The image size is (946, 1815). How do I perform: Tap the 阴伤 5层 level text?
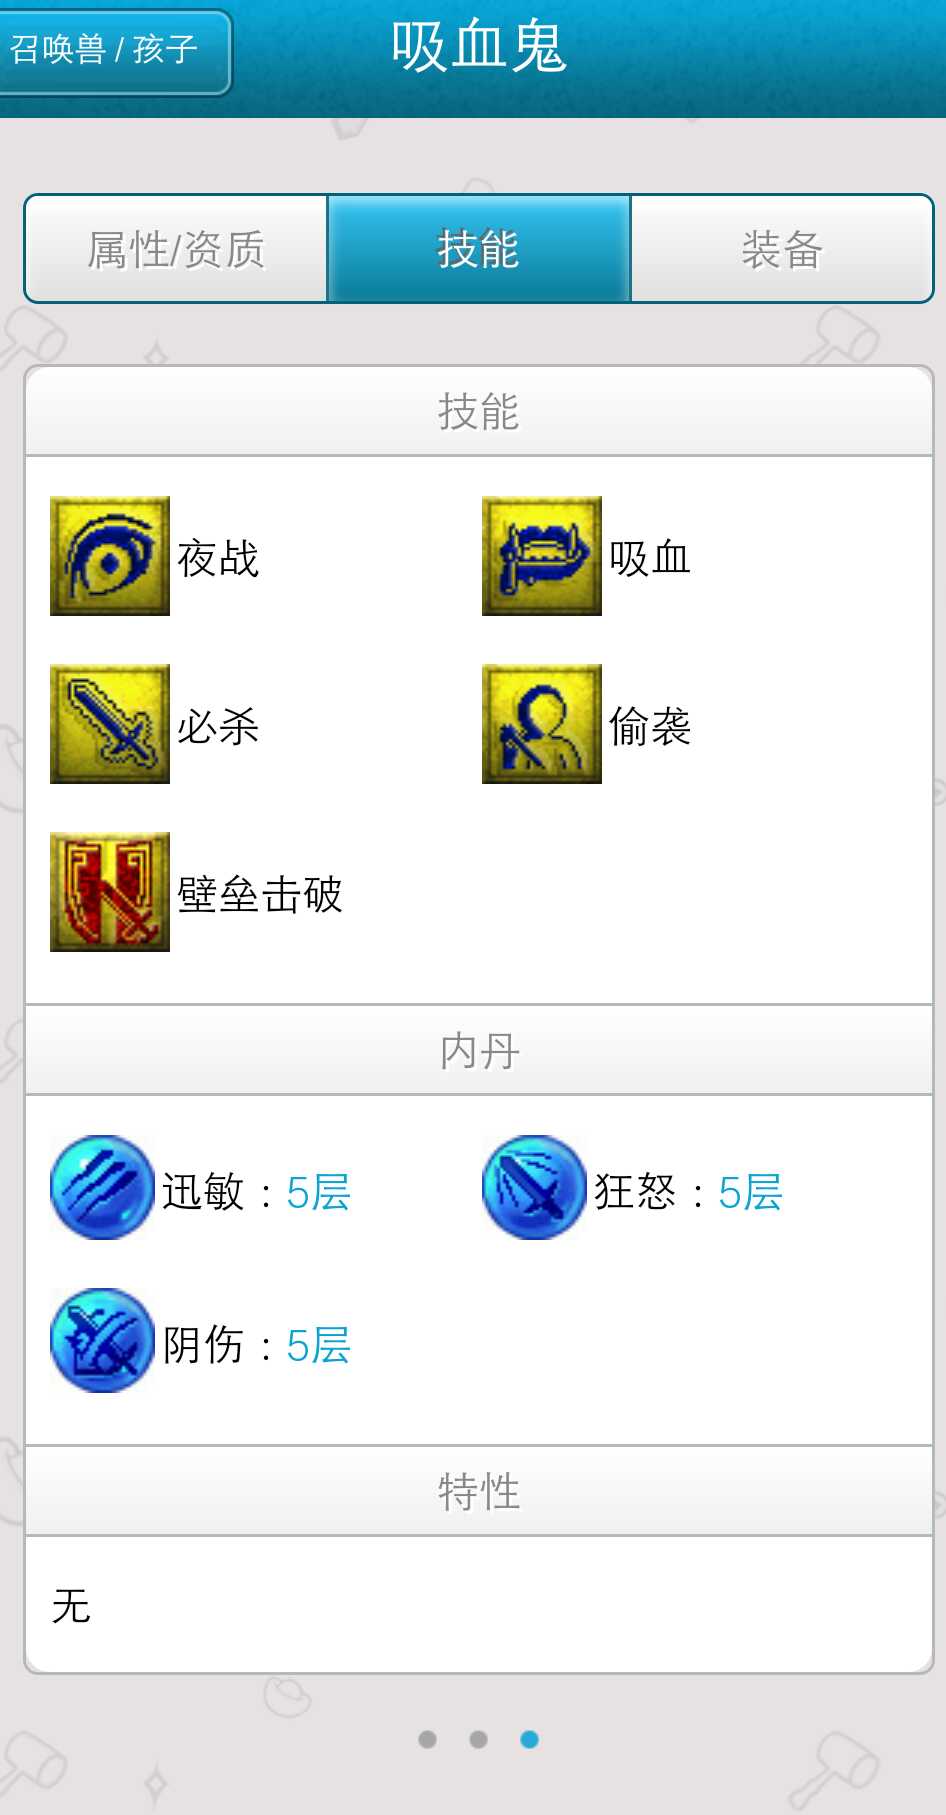point(318,1345)
